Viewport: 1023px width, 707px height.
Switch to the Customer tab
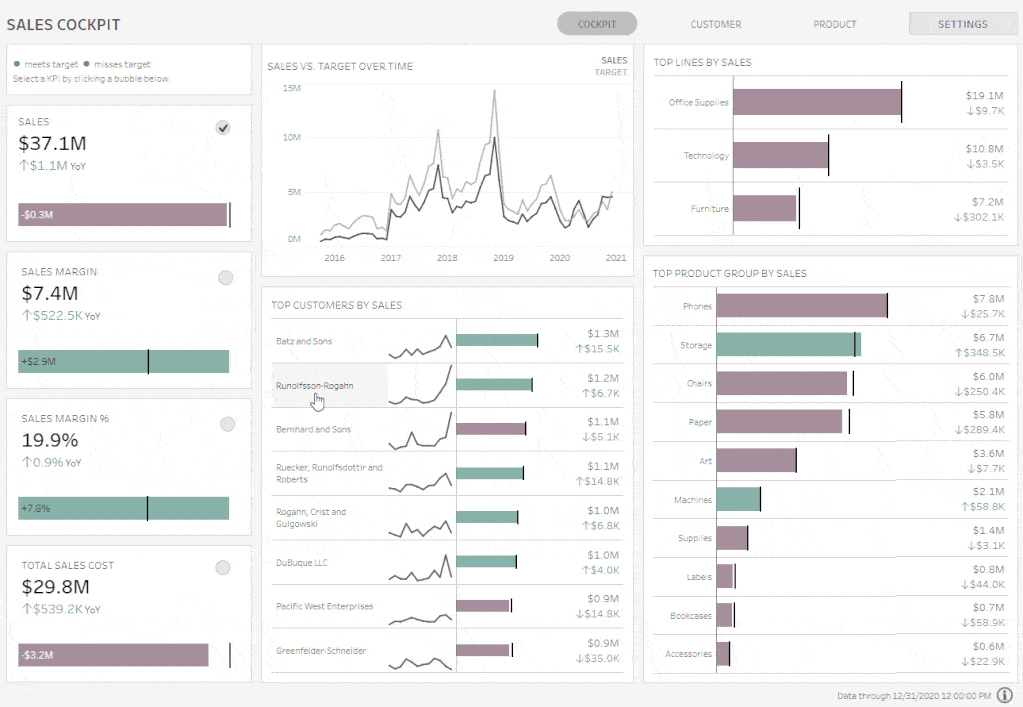click(x=715, y=24)
